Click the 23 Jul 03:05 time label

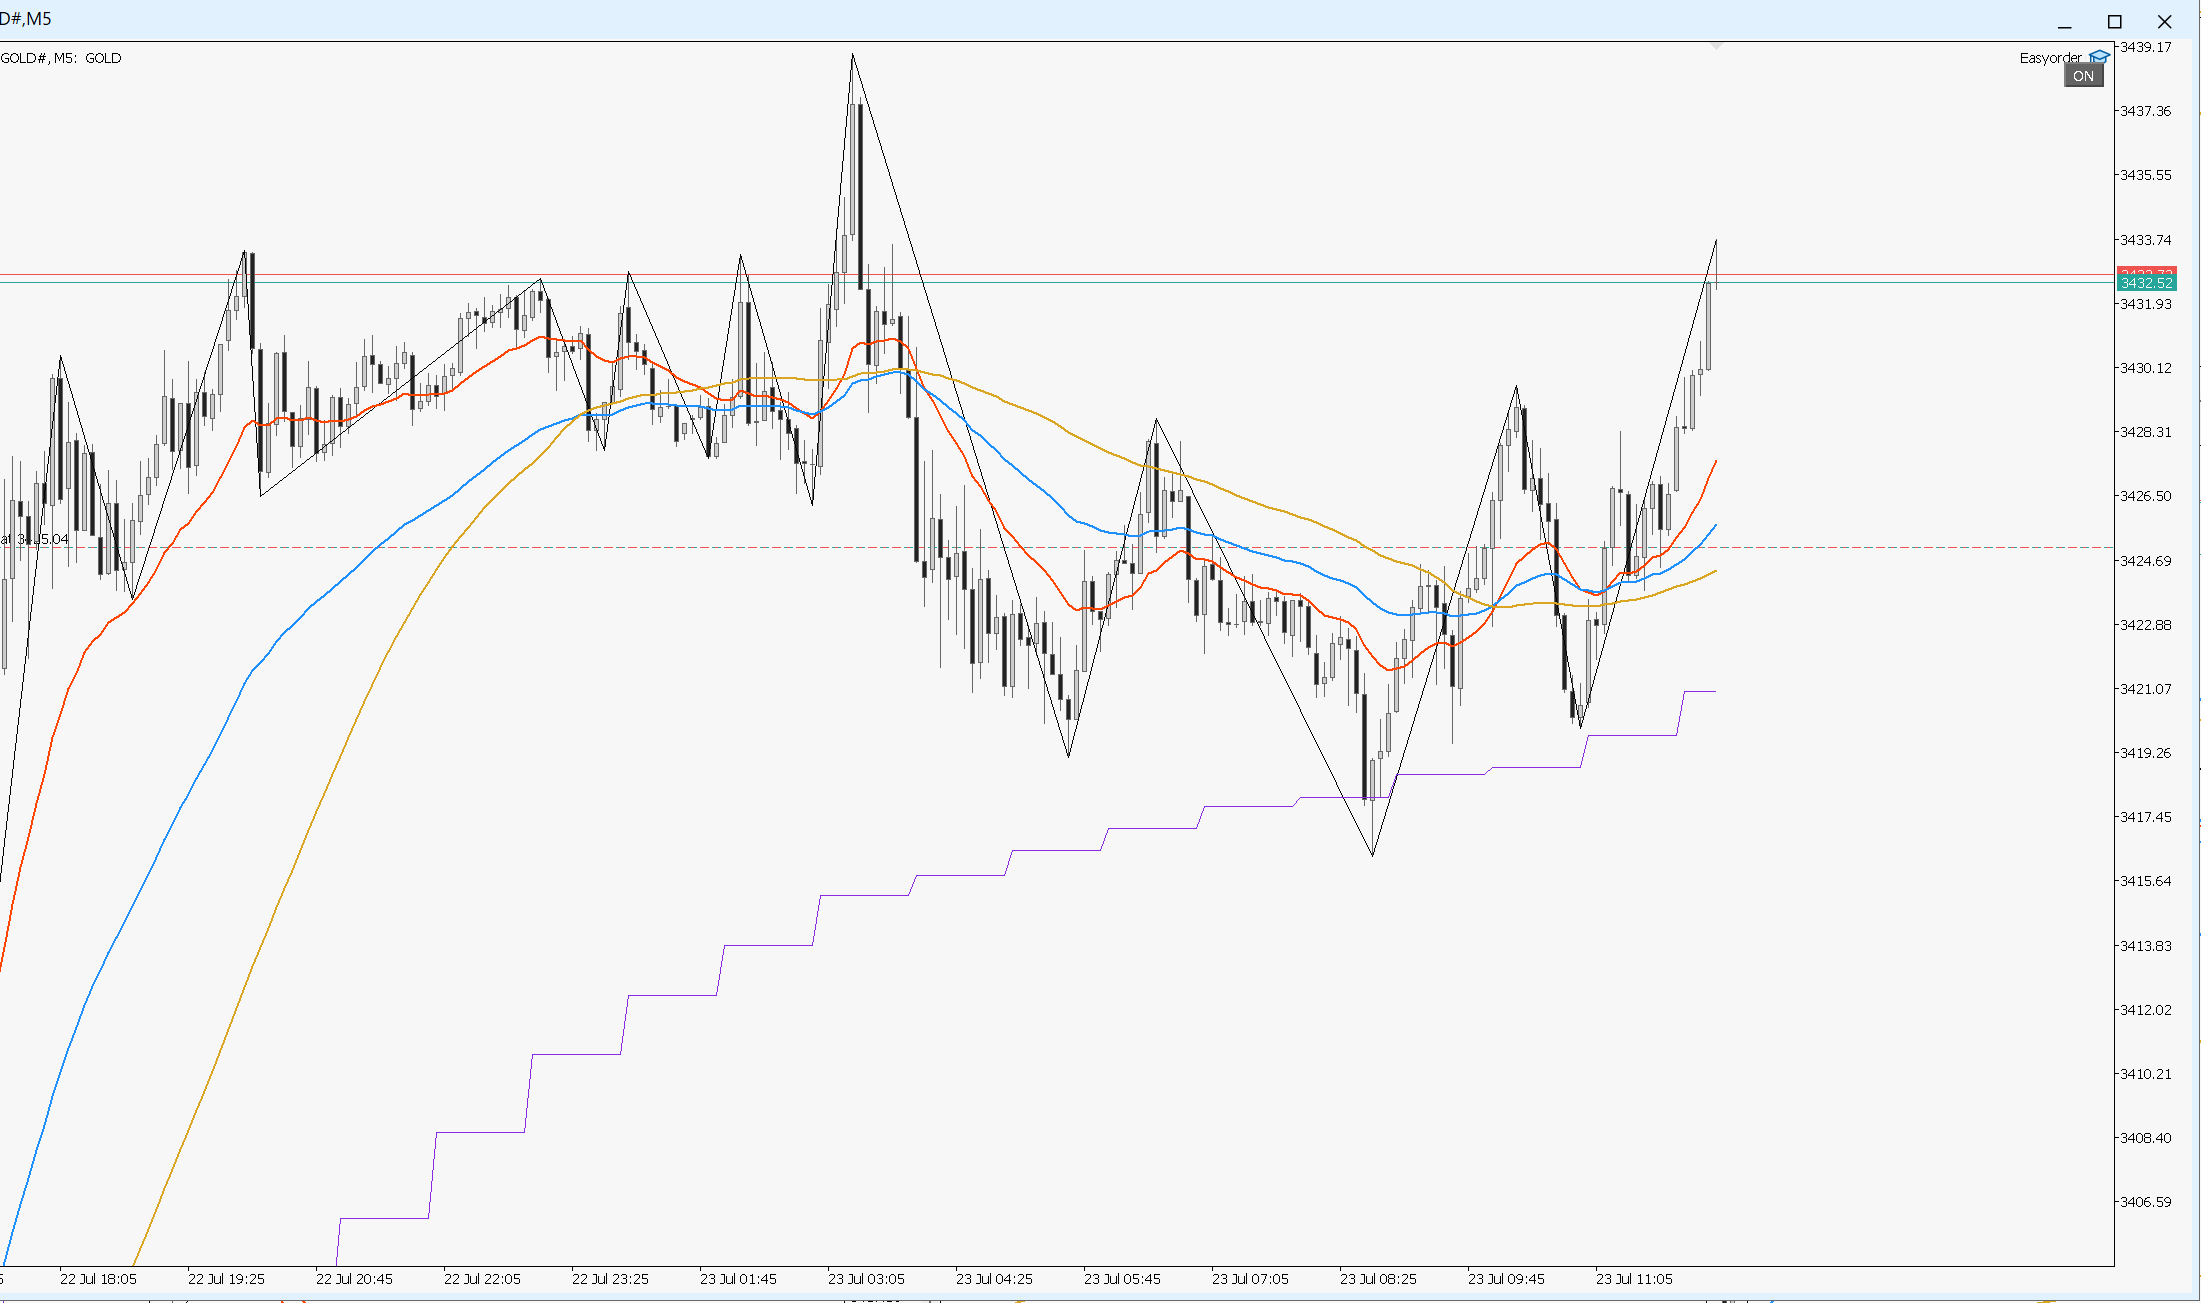click(x=866, y=1279)
